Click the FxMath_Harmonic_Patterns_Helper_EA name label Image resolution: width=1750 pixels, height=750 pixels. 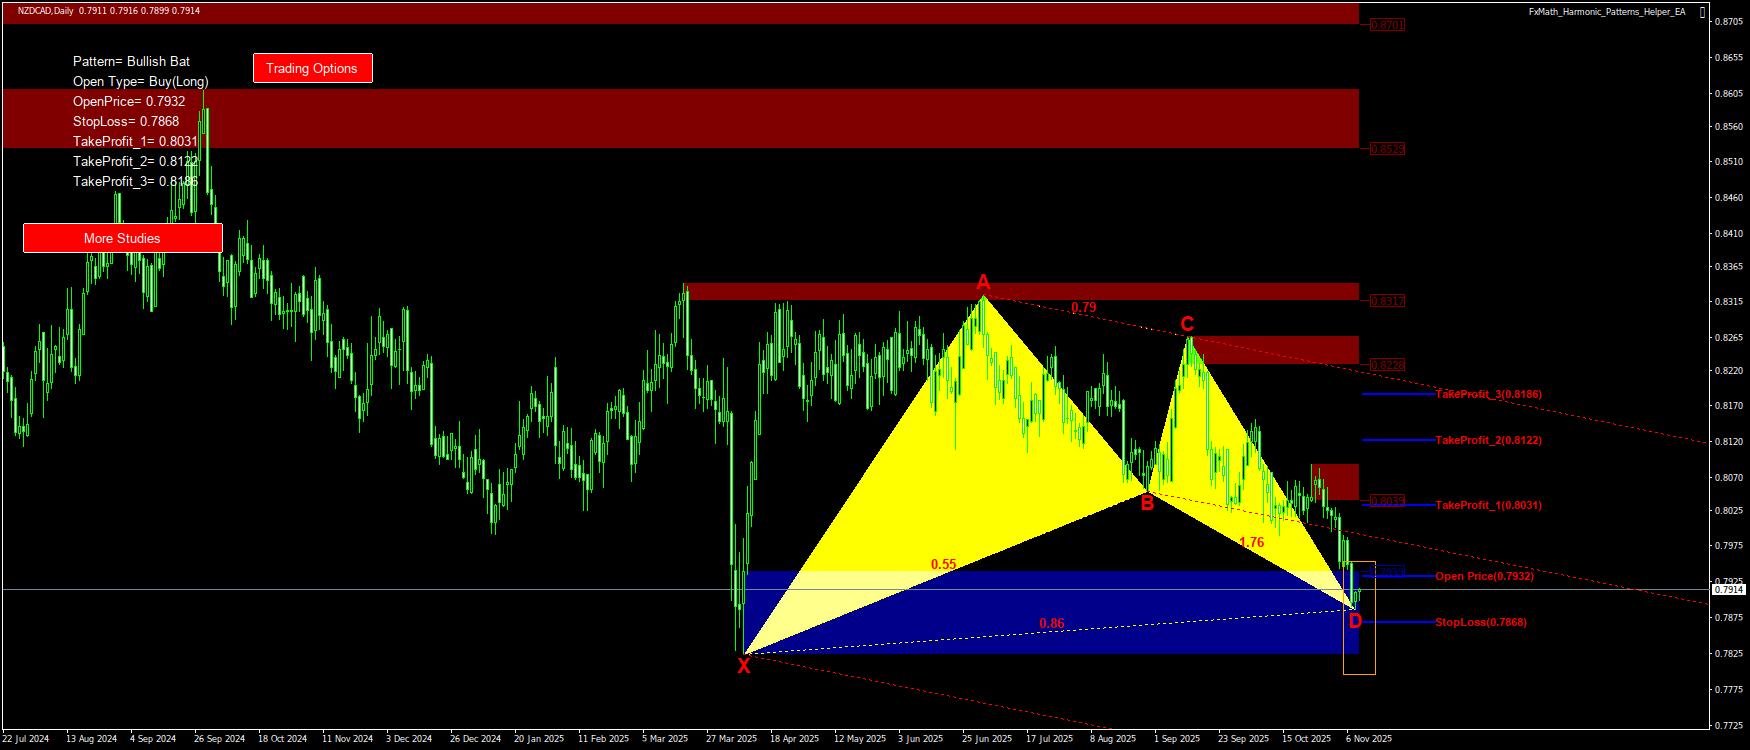click(1606, 12)
